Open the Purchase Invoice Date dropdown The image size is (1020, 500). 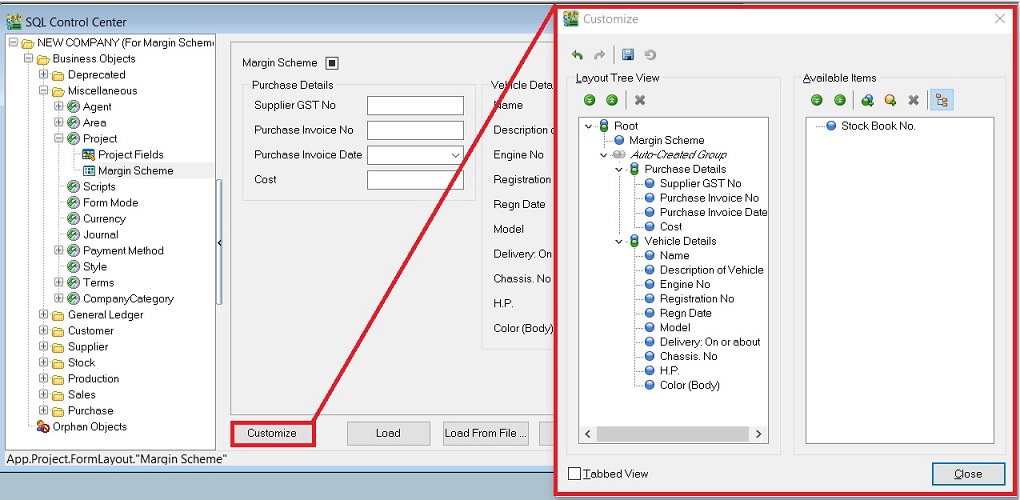click(456, 155)
